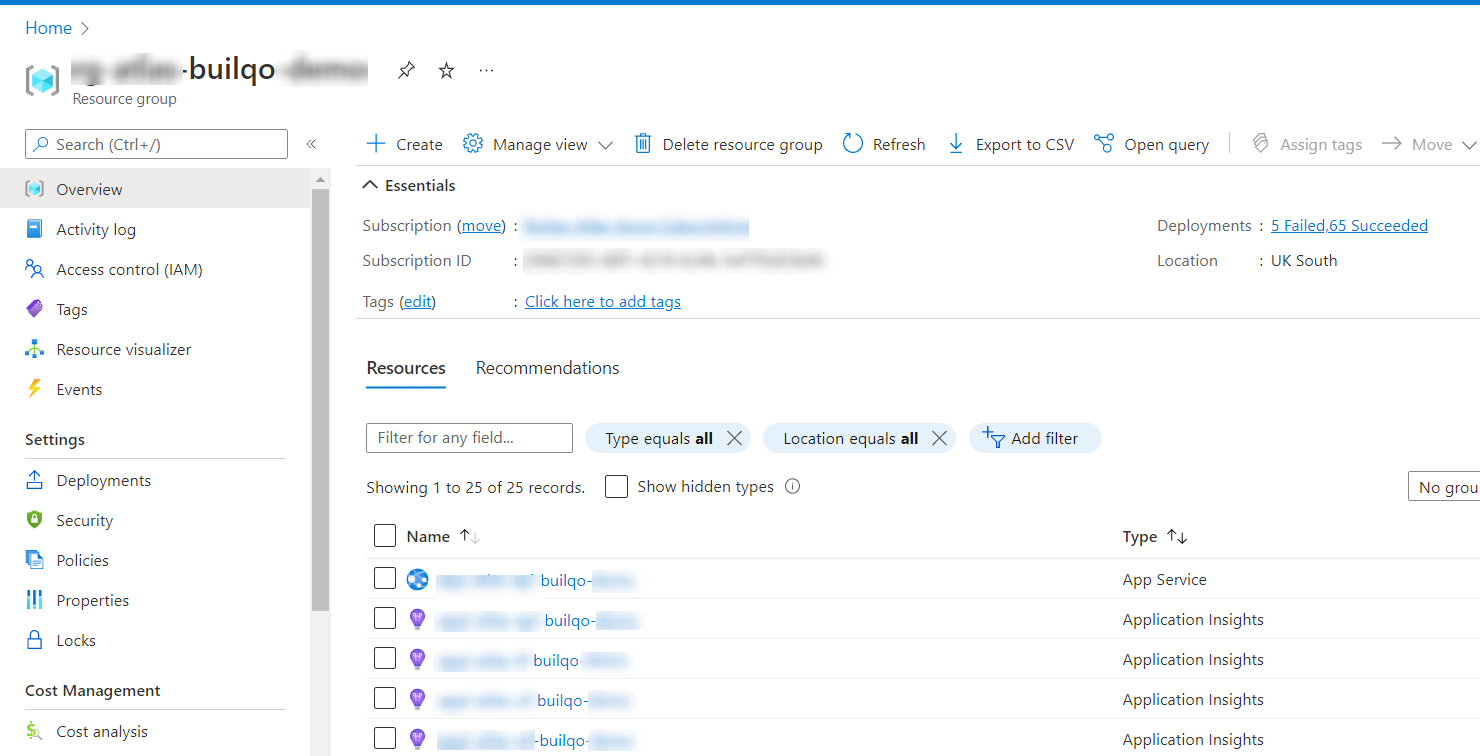Click the Resource visualizer icon
The width and height of the screenshot is (1480, 756).
(x=35, y=349)
